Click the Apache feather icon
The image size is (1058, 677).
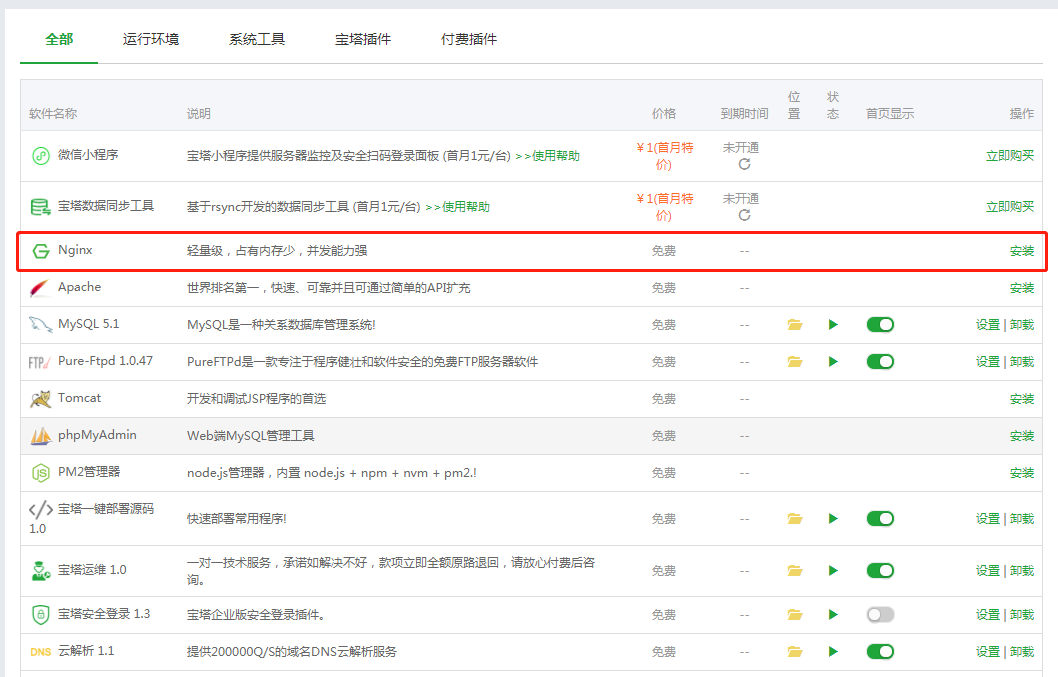[x=40, y=288]
